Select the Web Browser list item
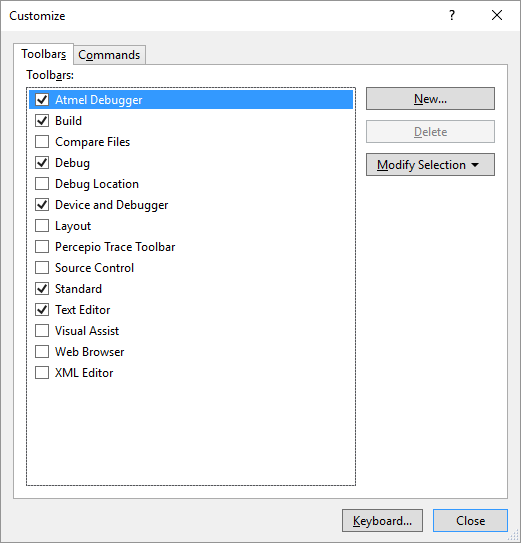Viewport: 521px width, 543px height. click(191, 352)
